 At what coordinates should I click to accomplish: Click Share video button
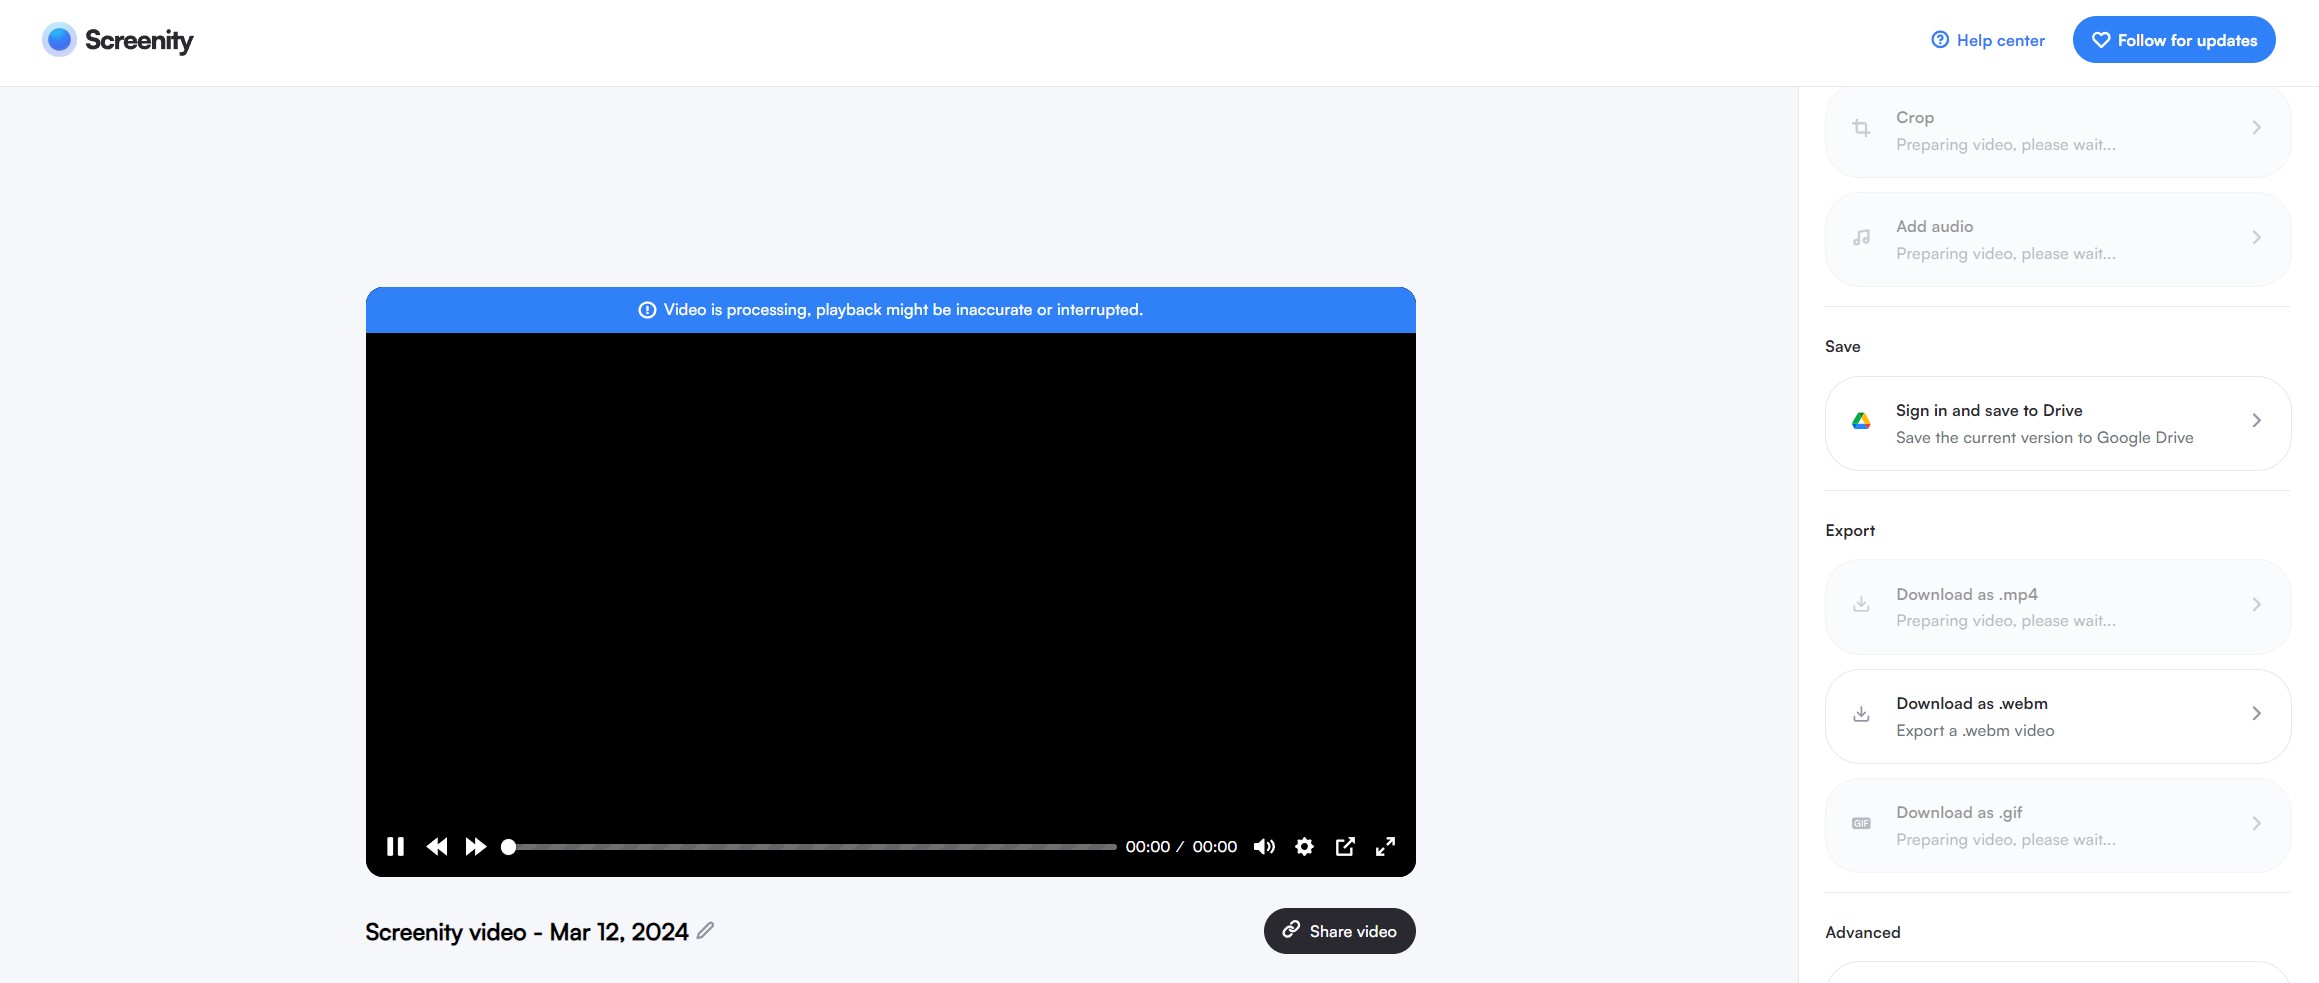(x=1339, y=931)
